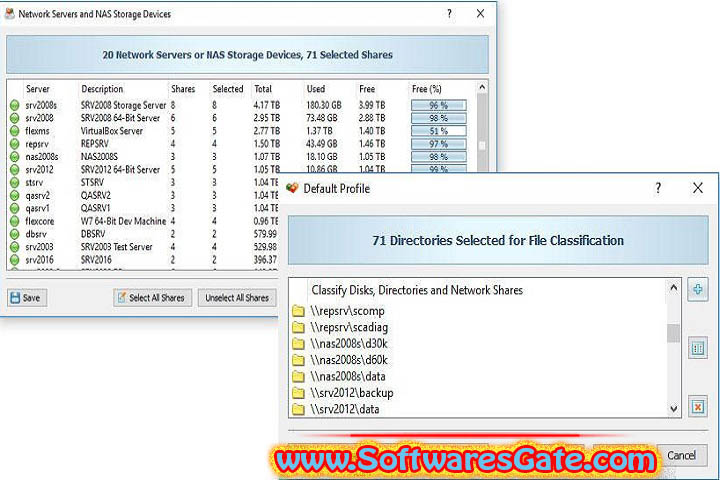This screenshot has height=480, width=720.
Task: Click the folder icon for \\srv2012\data
Action: click(x=298, y=409)
